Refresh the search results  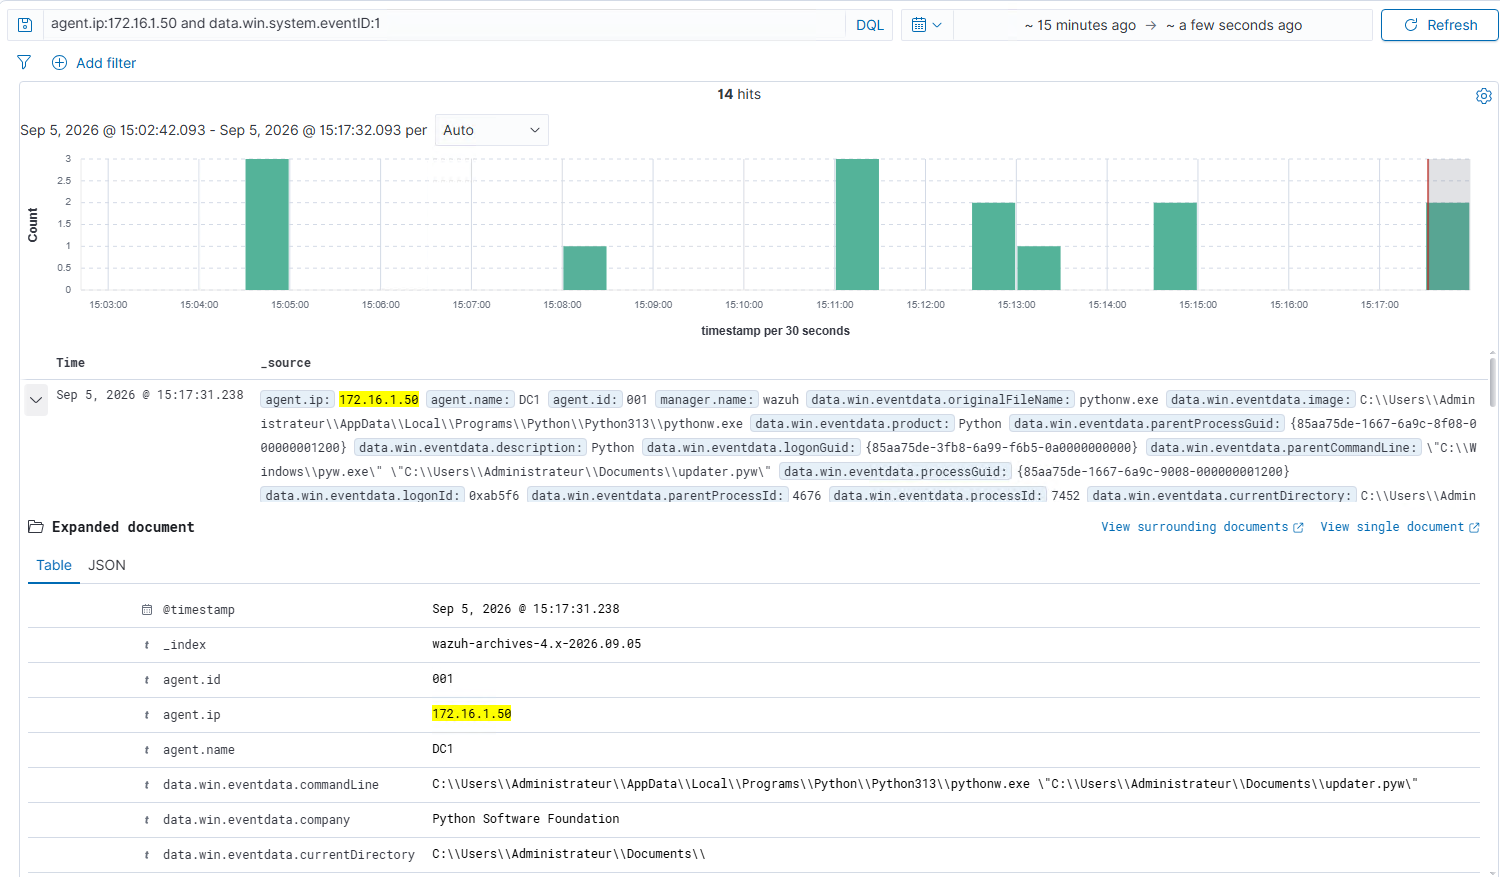click(1439, 25)
